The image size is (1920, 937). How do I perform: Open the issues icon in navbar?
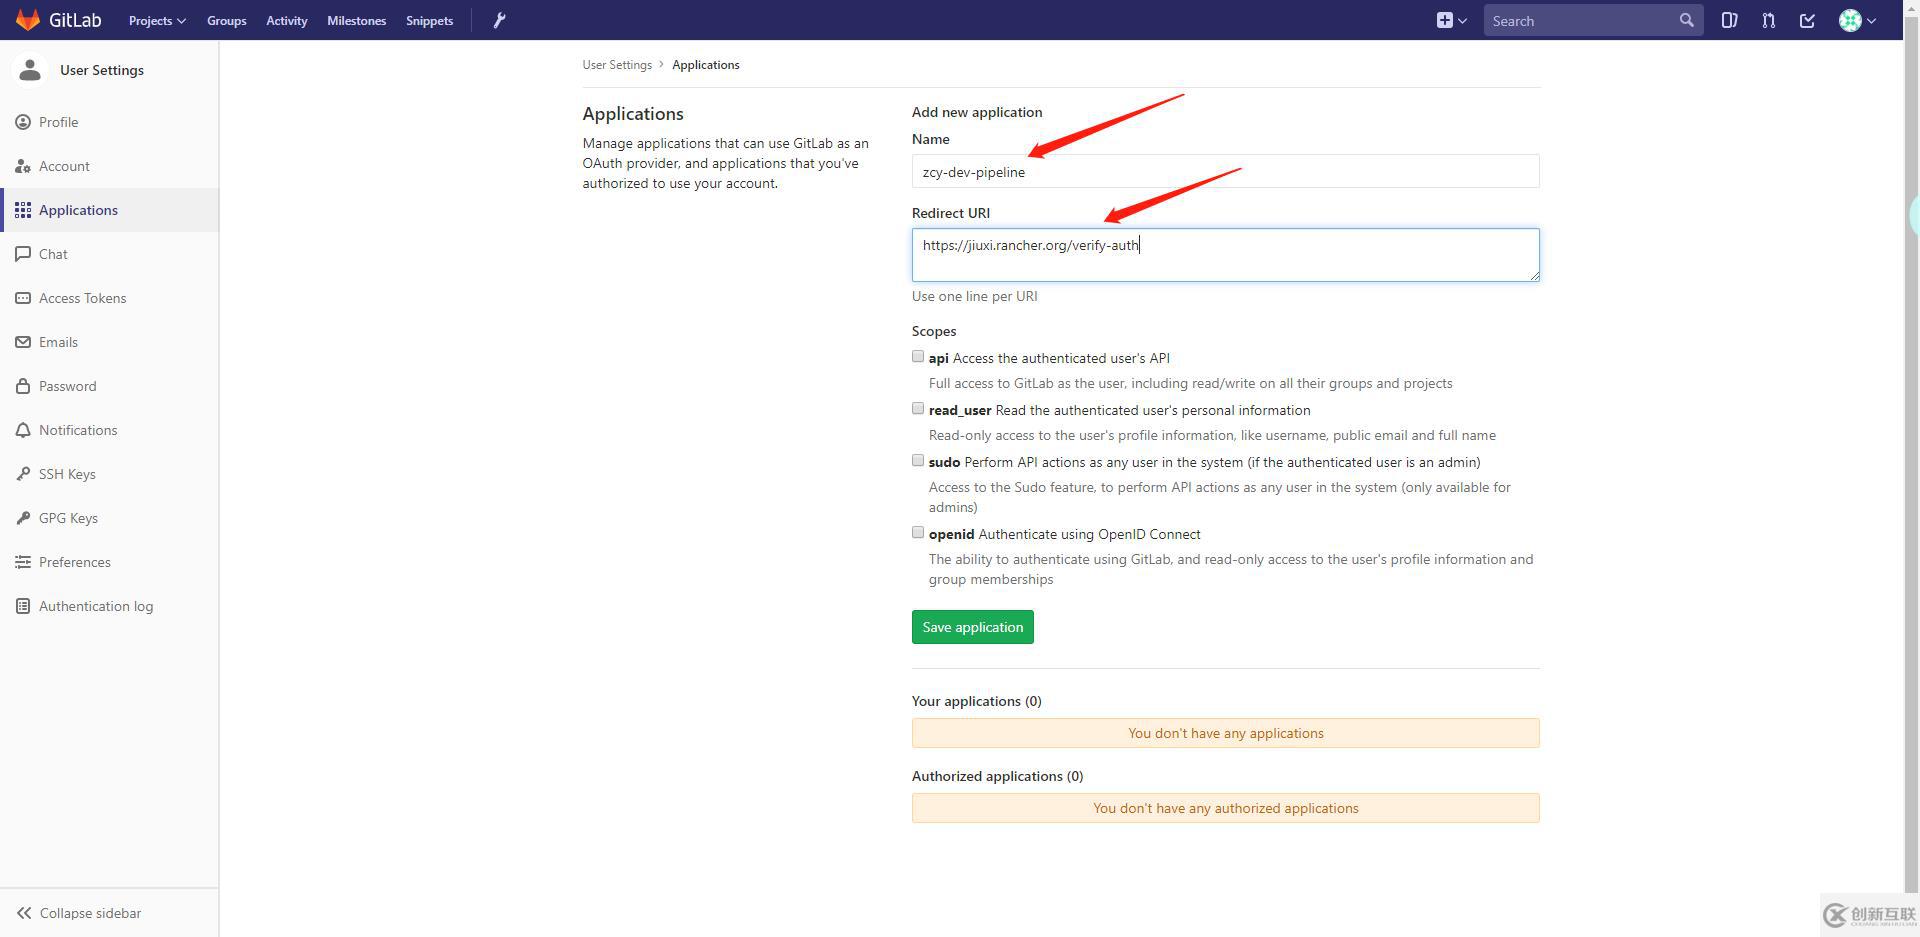1729,20
